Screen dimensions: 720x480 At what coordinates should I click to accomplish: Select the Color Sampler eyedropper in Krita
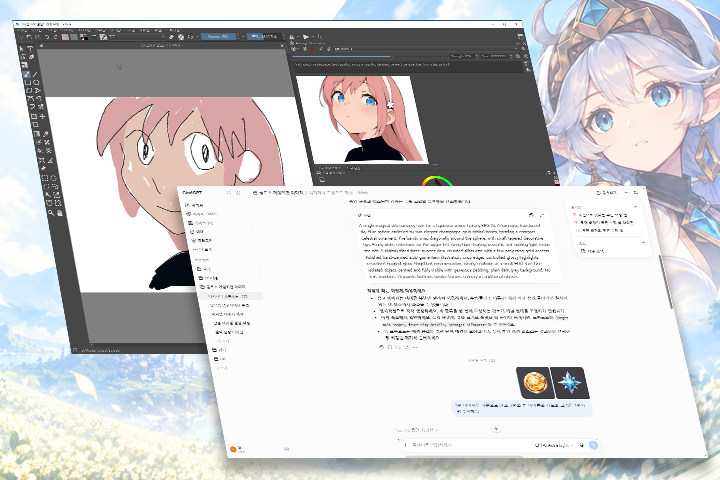coord(45,134)
